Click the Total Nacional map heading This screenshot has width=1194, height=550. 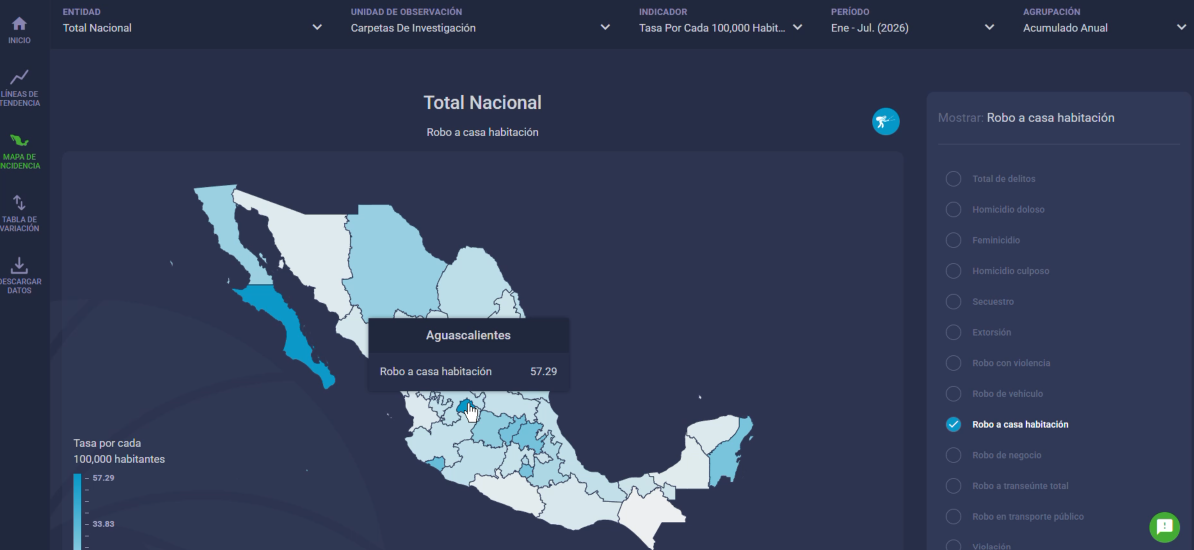tap(482, 103)
